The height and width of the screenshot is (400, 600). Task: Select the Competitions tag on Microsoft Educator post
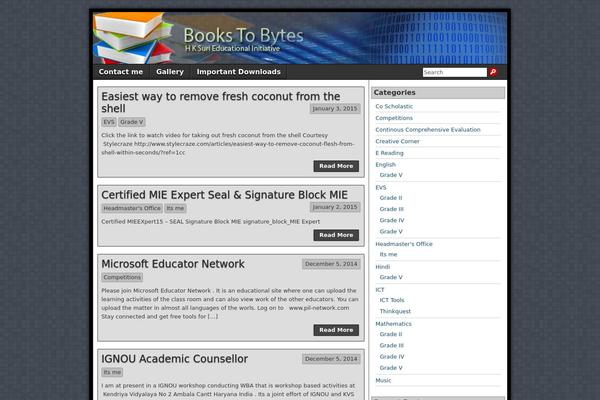pos(122,277)
